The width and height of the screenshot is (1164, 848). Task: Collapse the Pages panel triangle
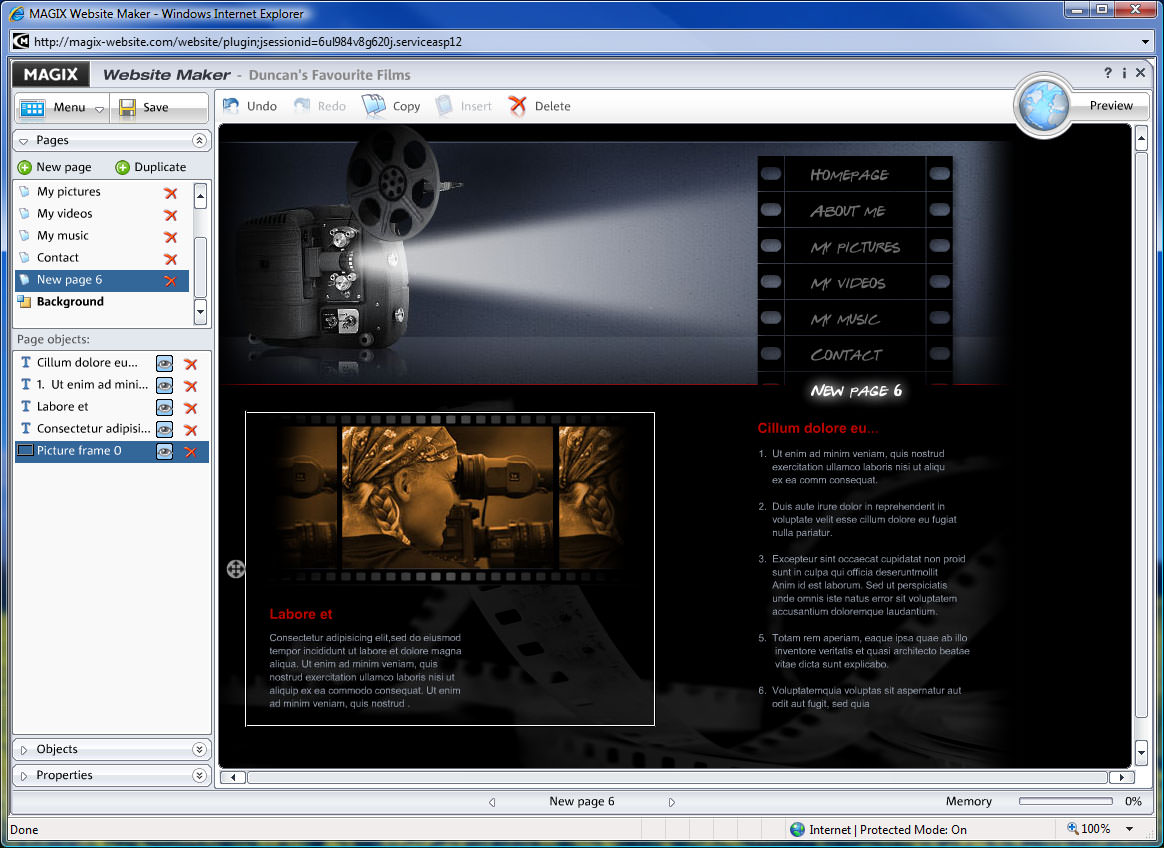(x=24, y=140)
